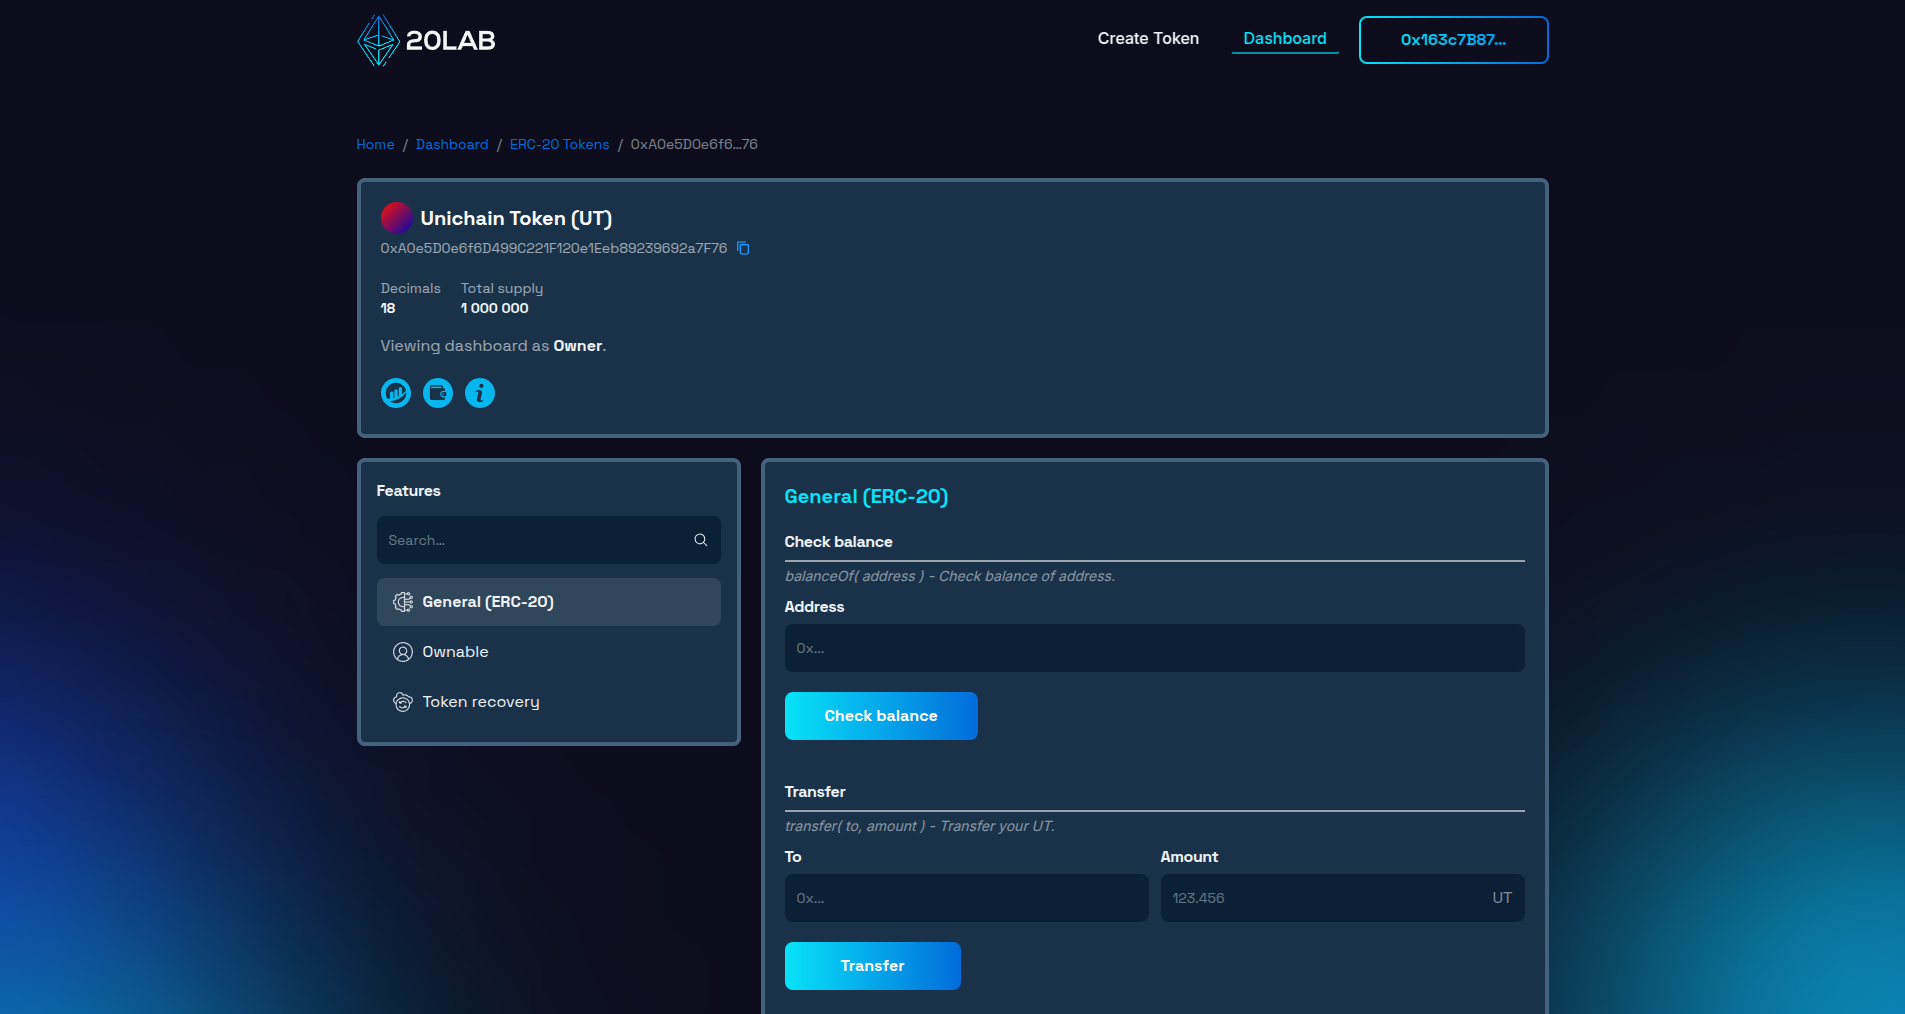Click the Transfer button
This screenshot has height=1014, width=1905.
872,966
